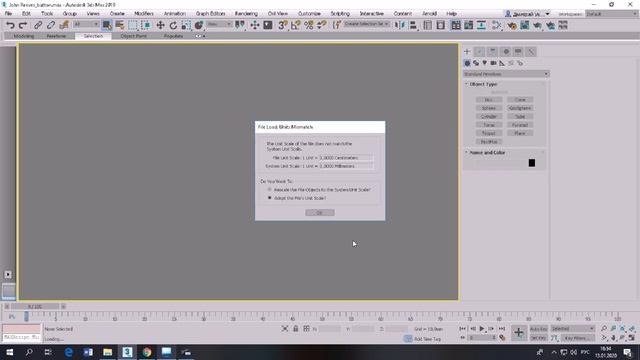Click the Pyramid primitive button
Image resolution: width=640 pixels, height=360 pixels.
tap(520, 125)
